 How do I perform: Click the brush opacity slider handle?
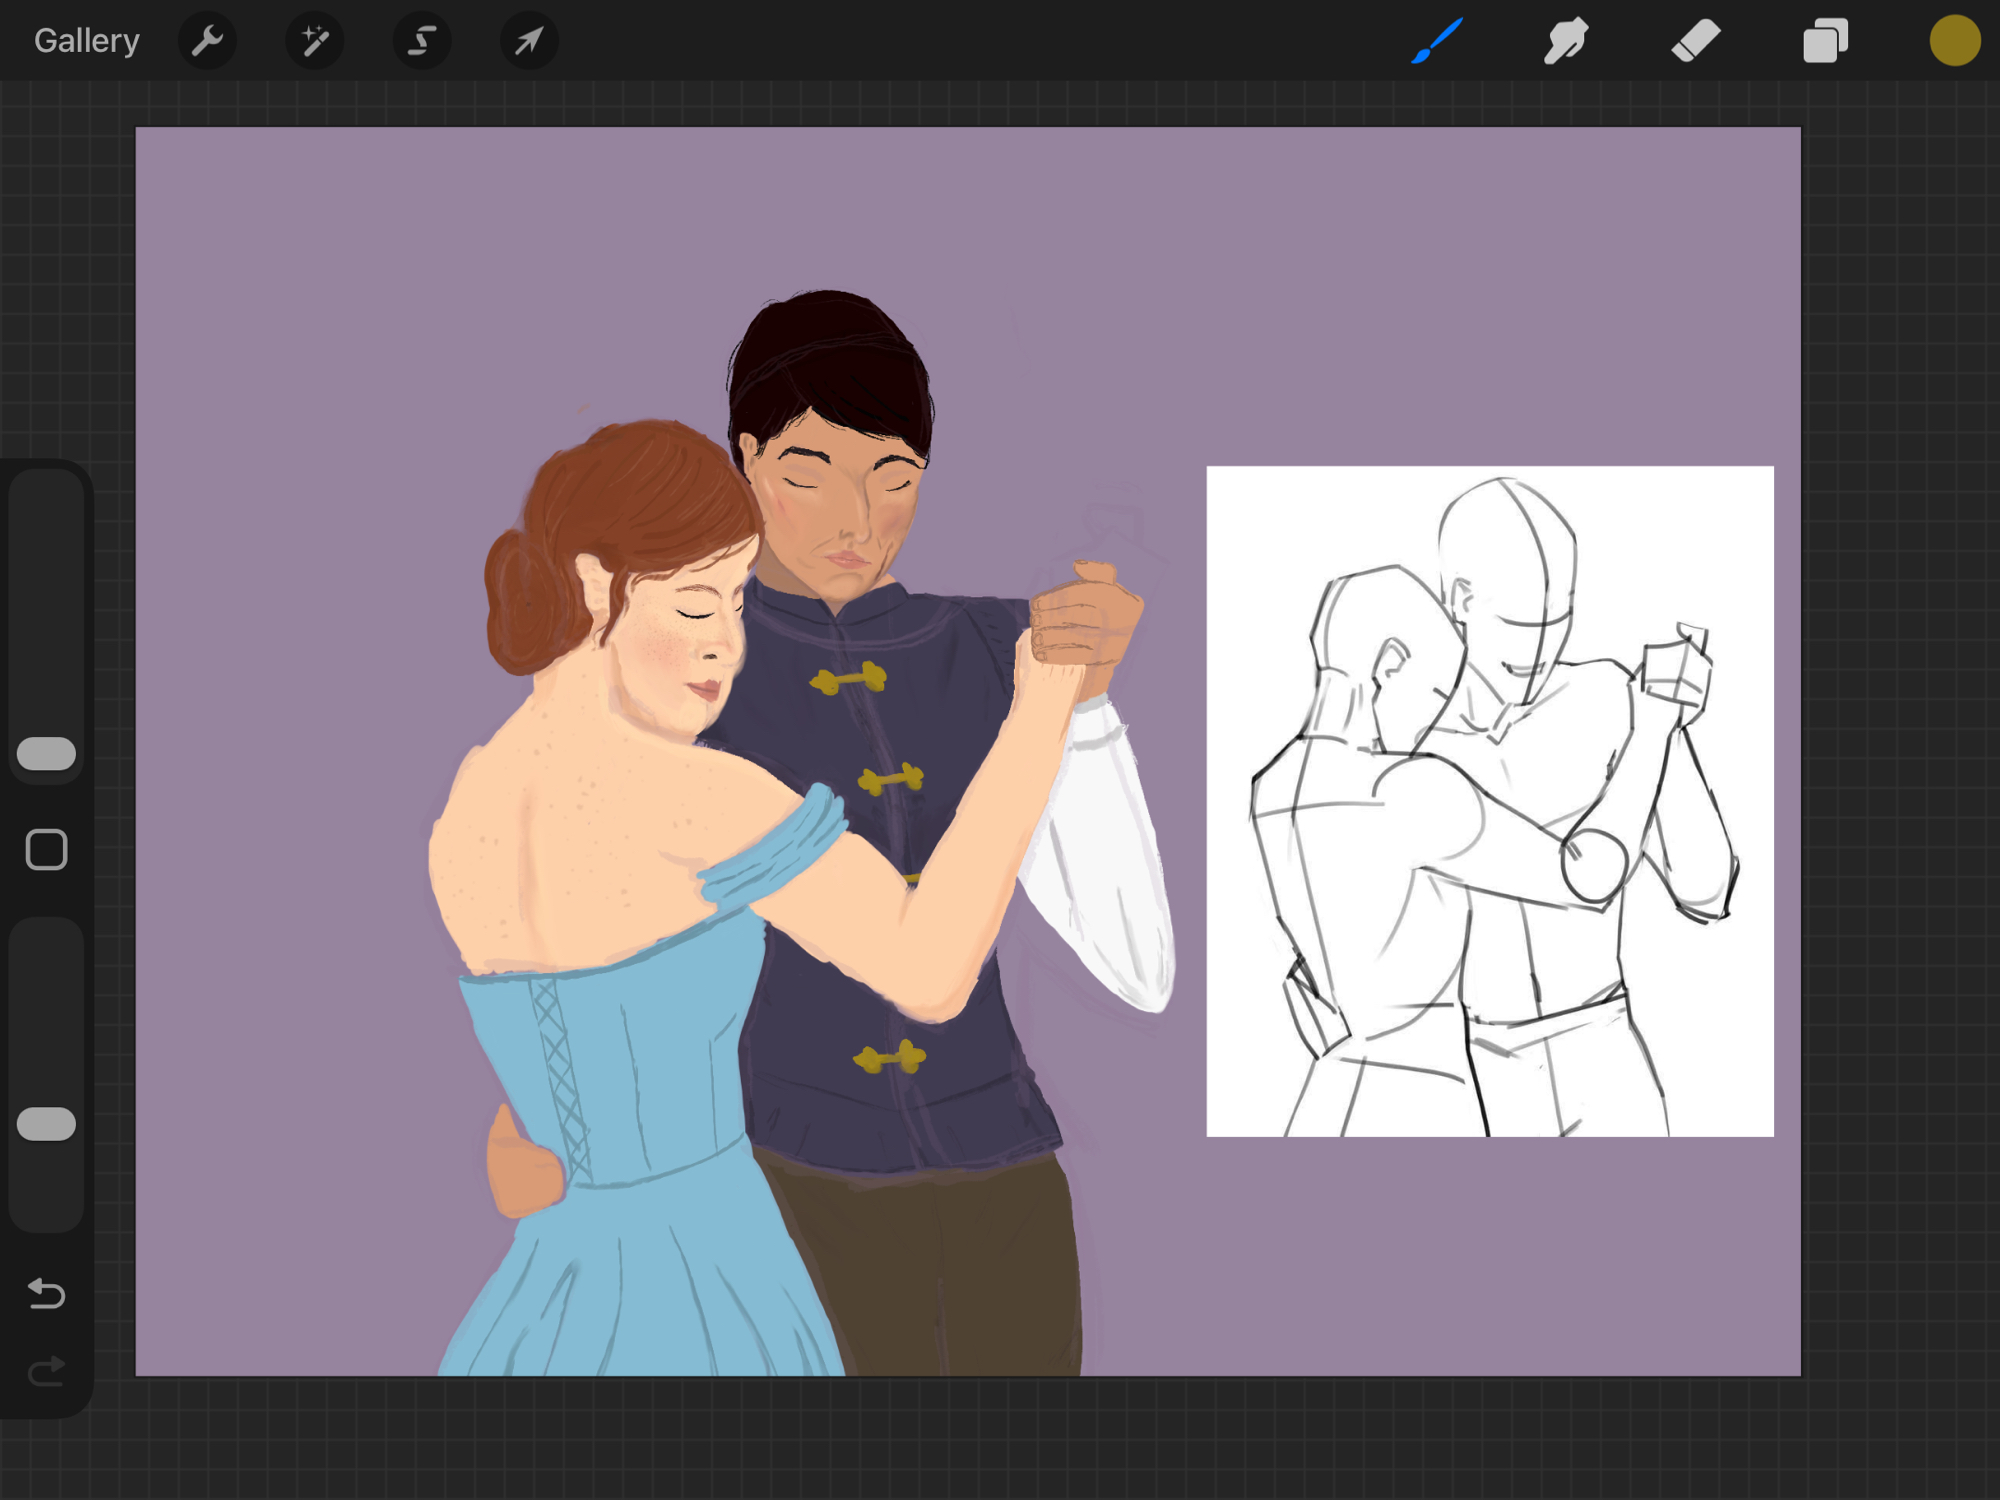pos(46,1124)
